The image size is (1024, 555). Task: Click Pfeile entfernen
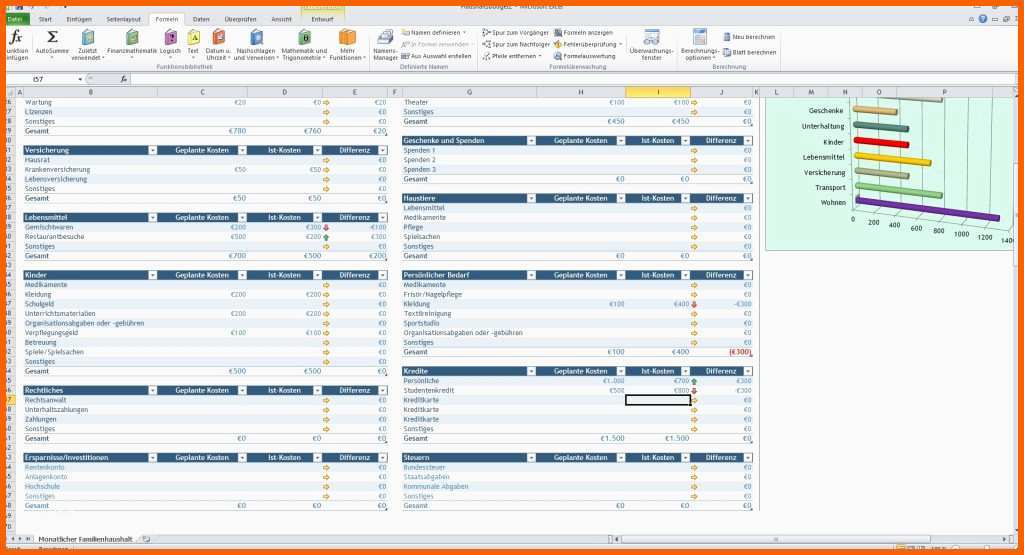[512, 56]
